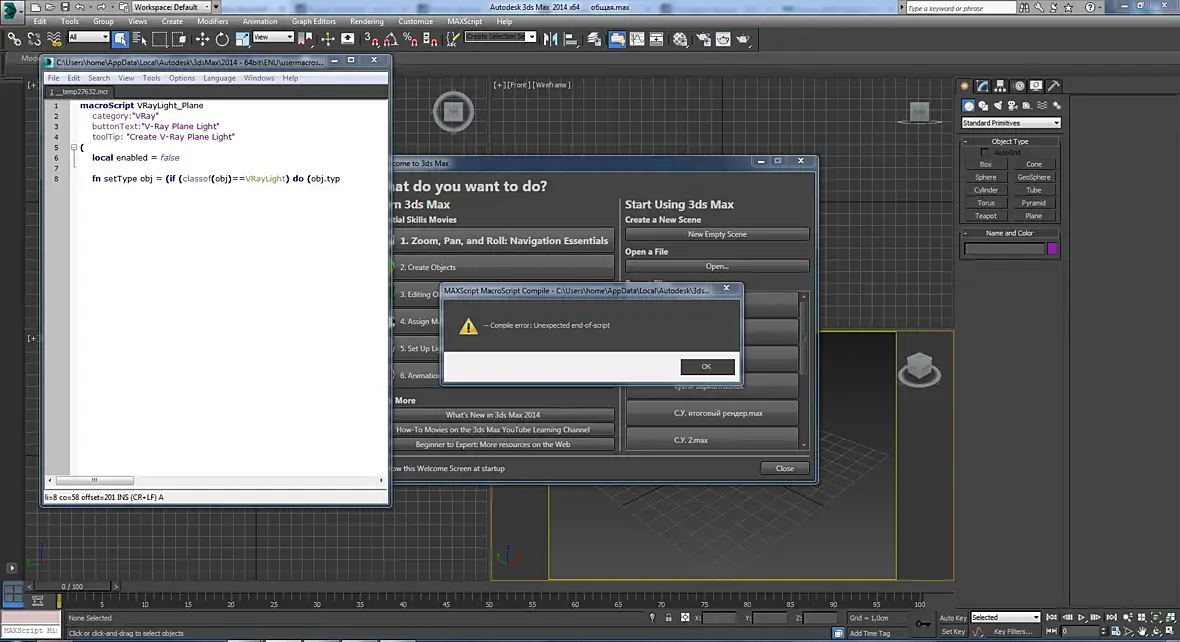1180x642 pixels.
Task: Open the Modify panel tab icon
Action: pyautogui.click(x=984, y=86)
